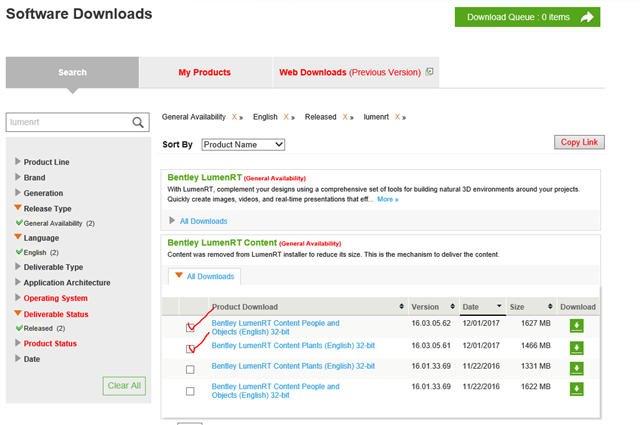The width and height of the screenshot is (640, 425).
Task: Open Web Downloads (Previous Version) tab
Action: point(356,72)
